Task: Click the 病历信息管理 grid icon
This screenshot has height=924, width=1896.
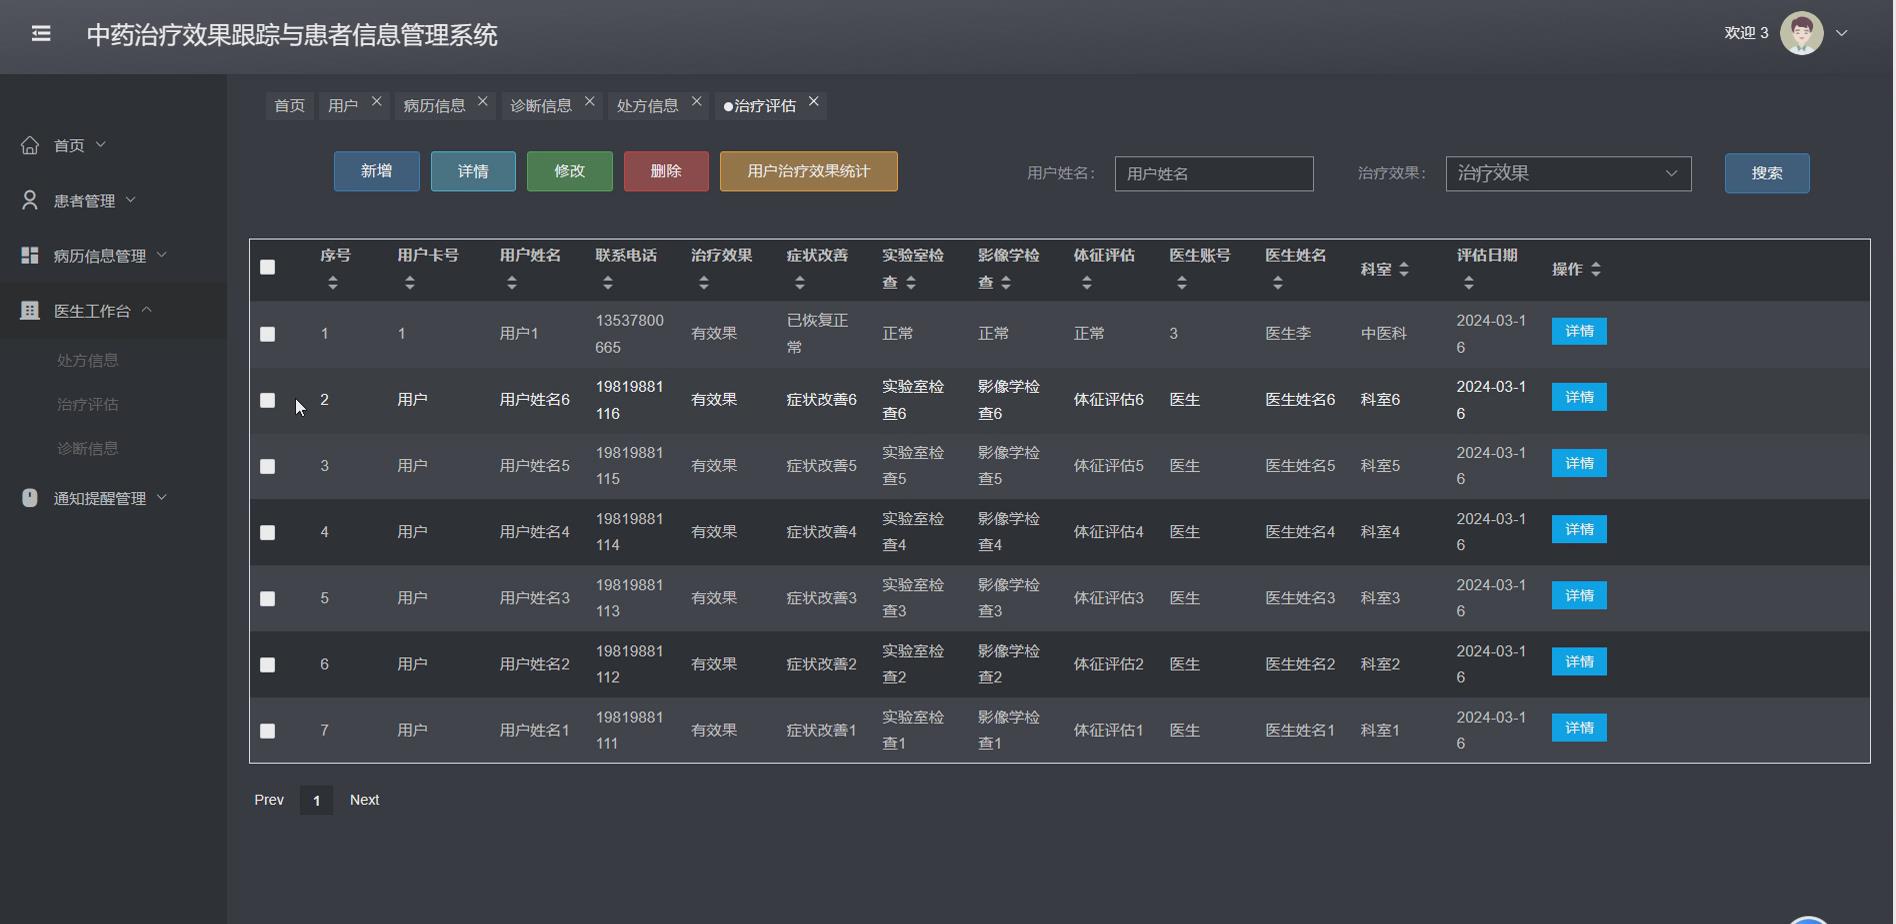Action: coord(28,255)
